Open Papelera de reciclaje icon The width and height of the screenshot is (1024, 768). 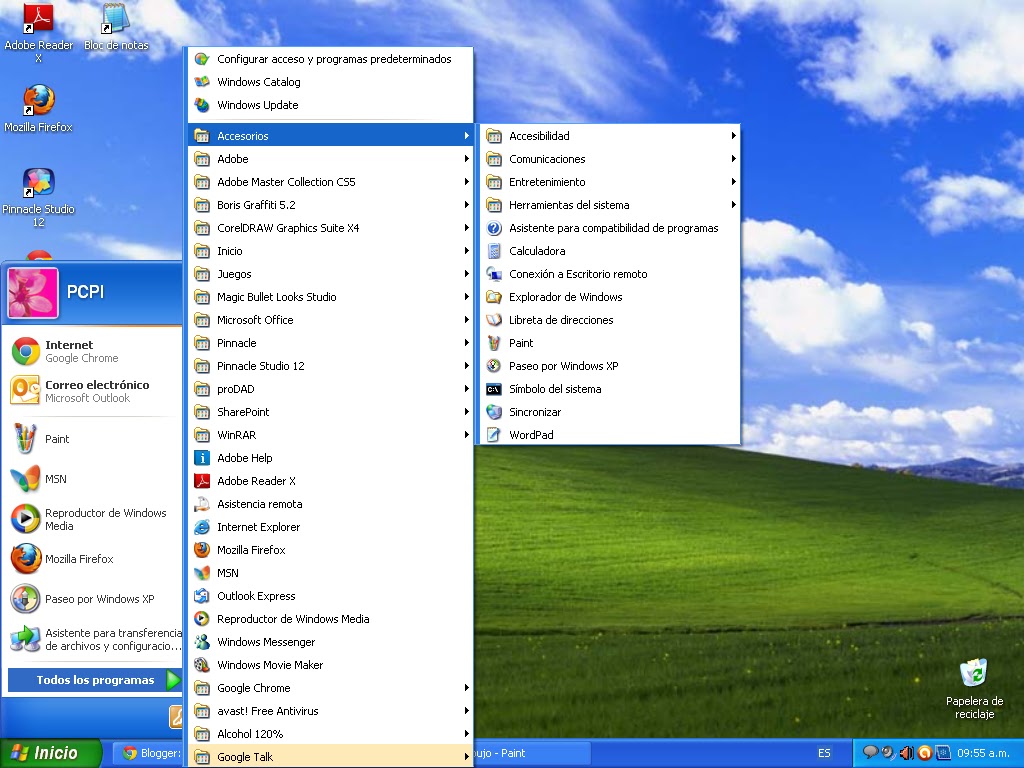[974, 673]
